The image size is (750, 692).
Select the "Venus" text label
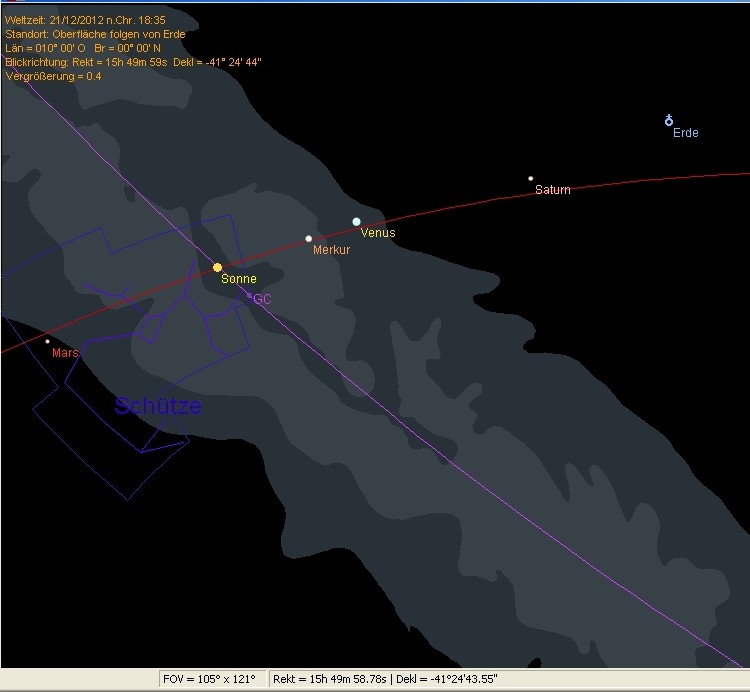tap(378, 233)
